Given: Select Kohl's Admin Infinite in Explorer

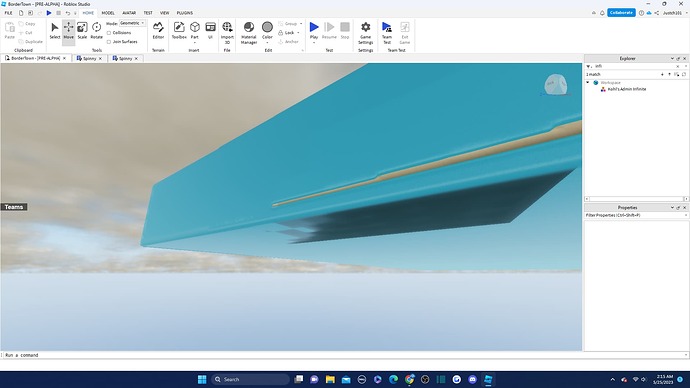Looking at the screenshot, I should tap(627, 89).
